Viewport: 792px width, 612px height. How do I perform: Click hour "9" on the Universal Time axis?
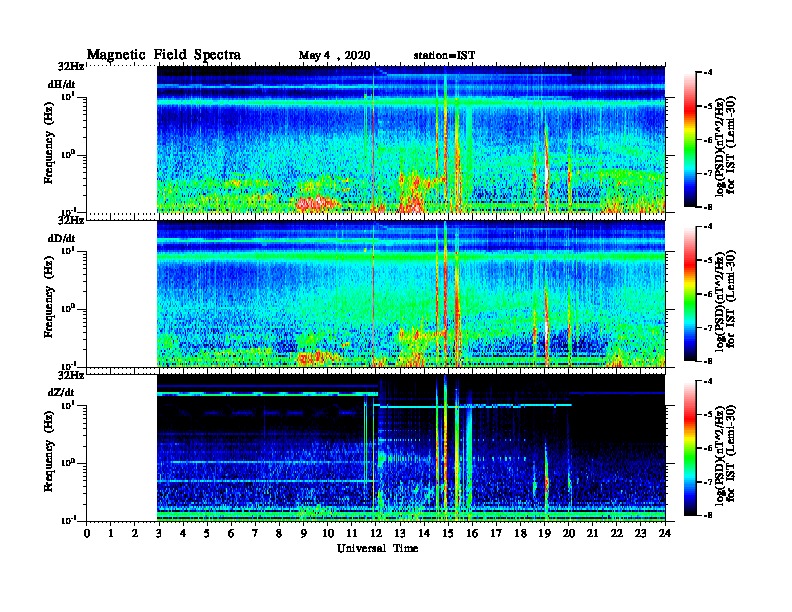point(304,534)
